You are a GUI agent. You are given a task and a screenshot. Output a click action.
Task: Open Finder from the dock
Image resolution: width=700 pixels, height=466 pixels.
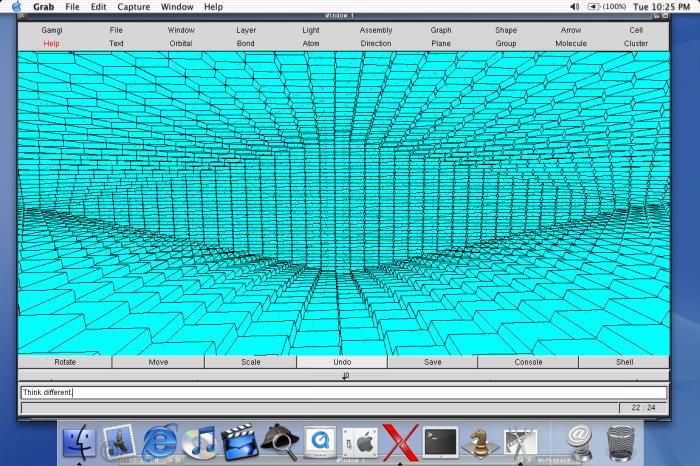point(79,441)
